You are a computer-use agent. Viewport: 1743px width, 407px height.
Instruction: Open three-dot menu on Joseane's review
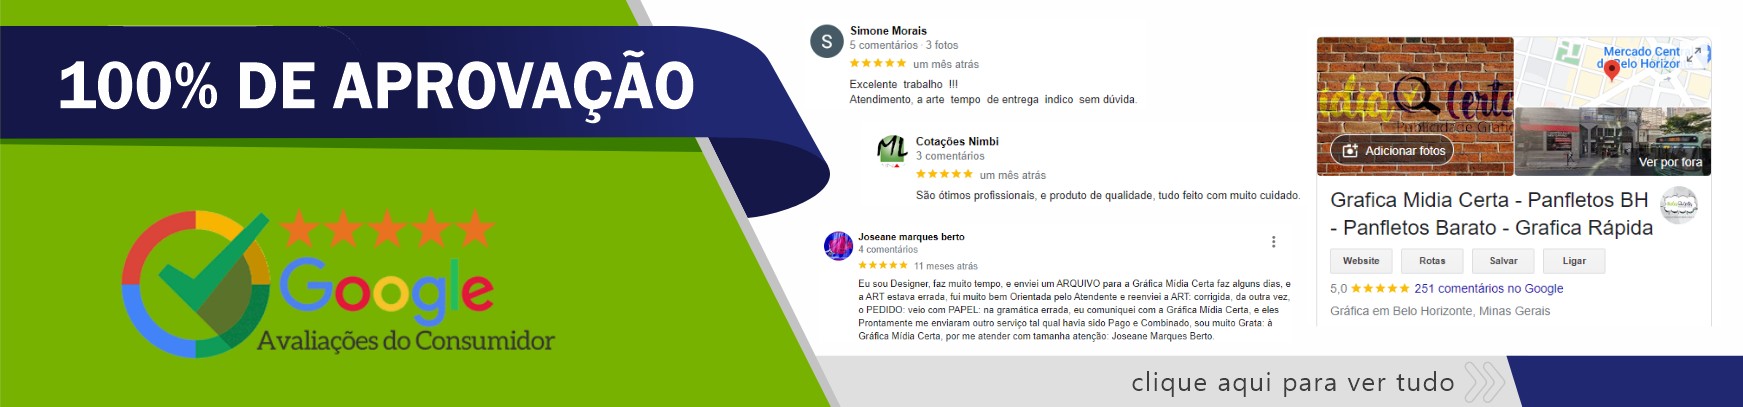pos(1273,242)
